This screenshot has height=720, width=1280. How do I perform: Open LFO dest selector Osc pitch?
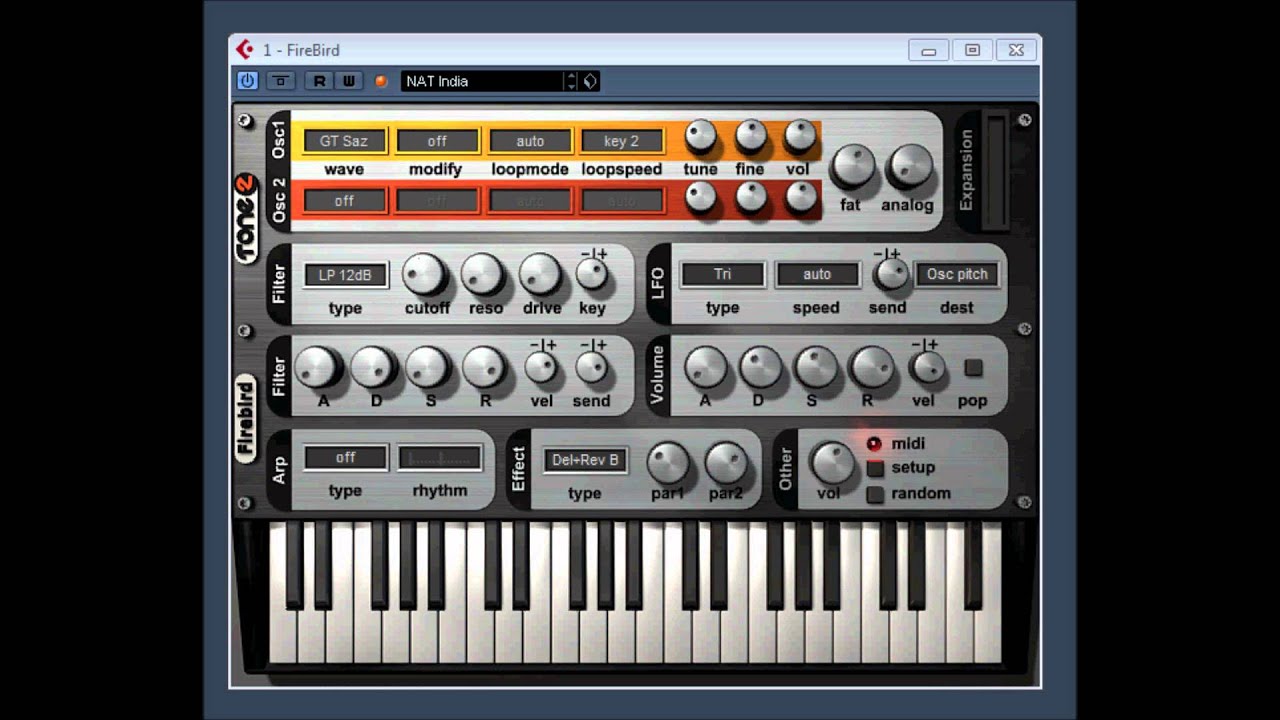(x=957, y=274)
